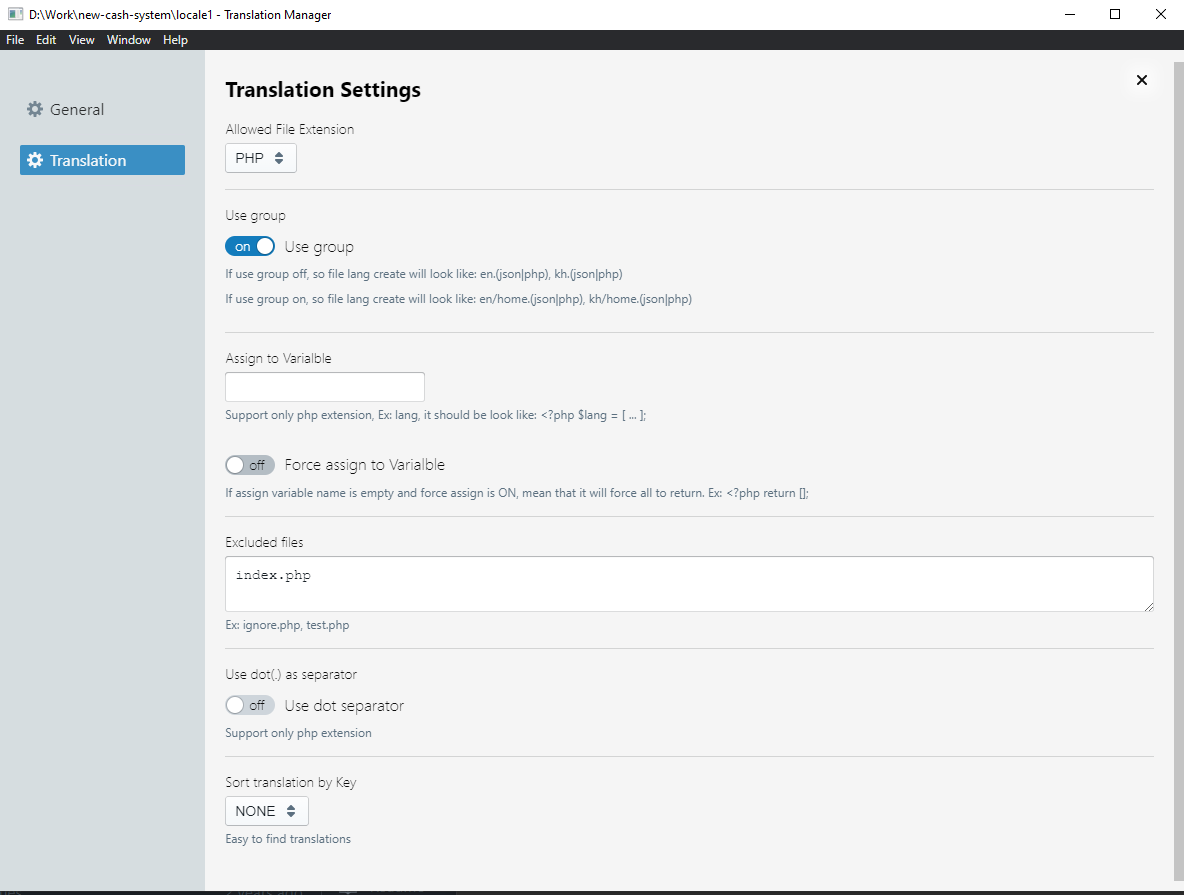This screenshot has width=1184, height=895.
Task: Select the Translation settings section
Action: click(102, 160)
